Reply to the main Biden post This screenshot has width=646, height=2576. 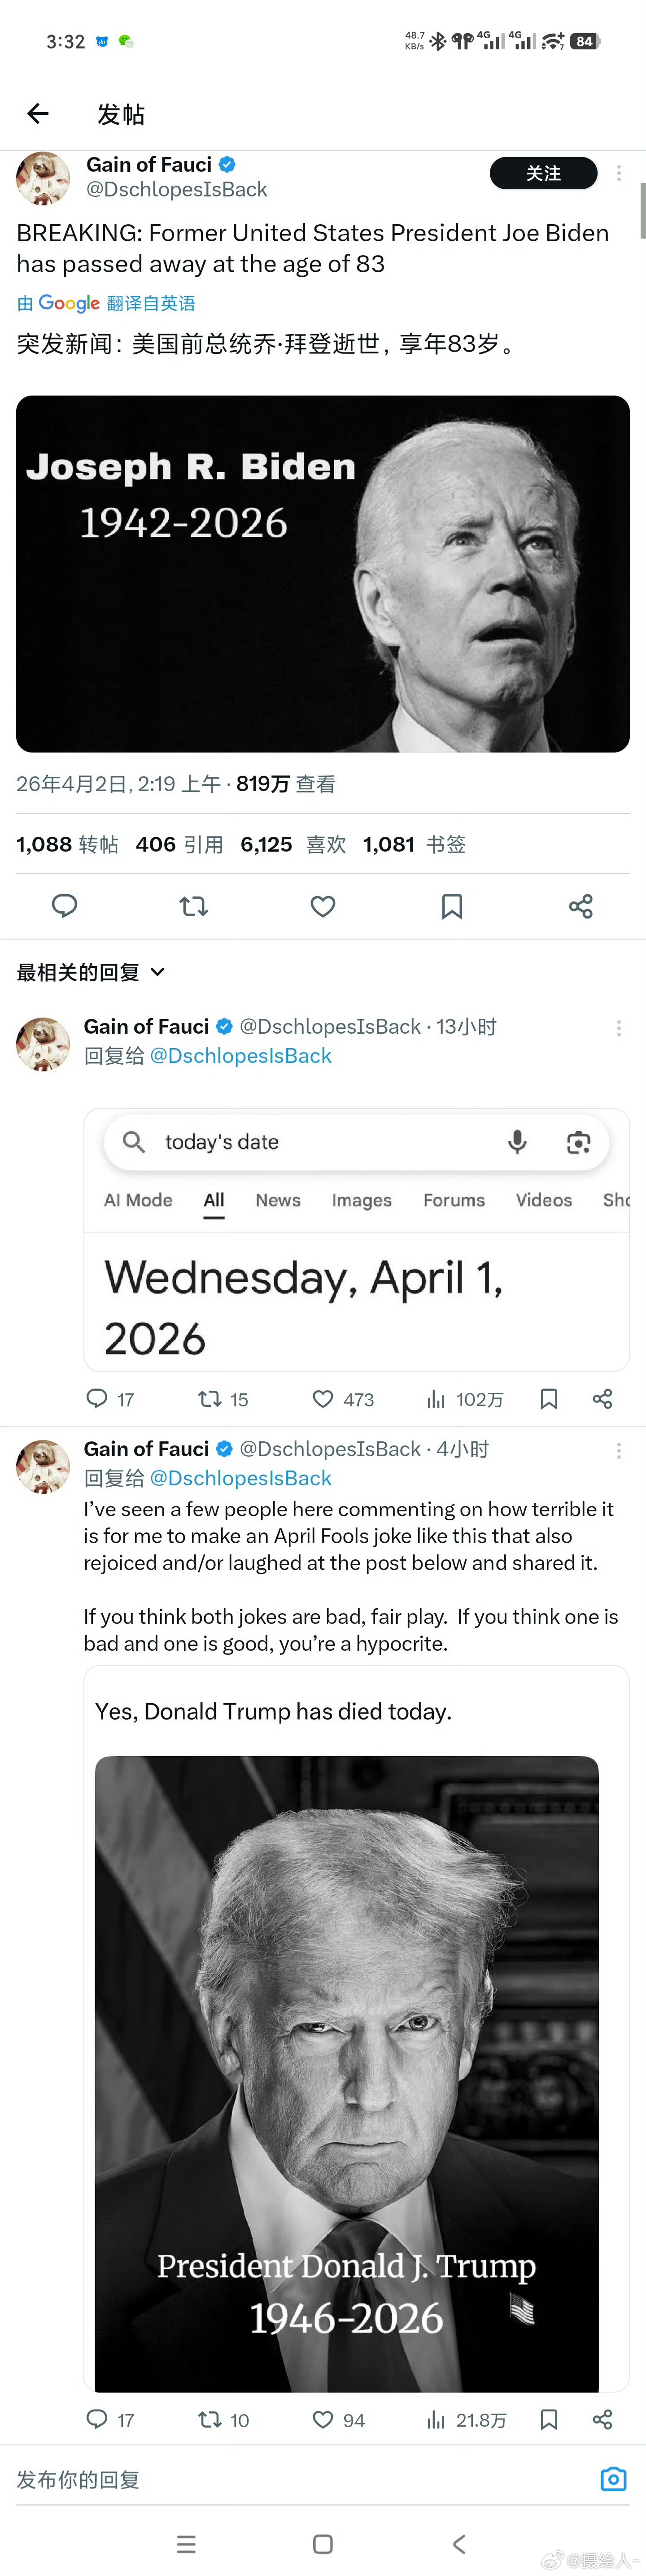pos(65,906)
